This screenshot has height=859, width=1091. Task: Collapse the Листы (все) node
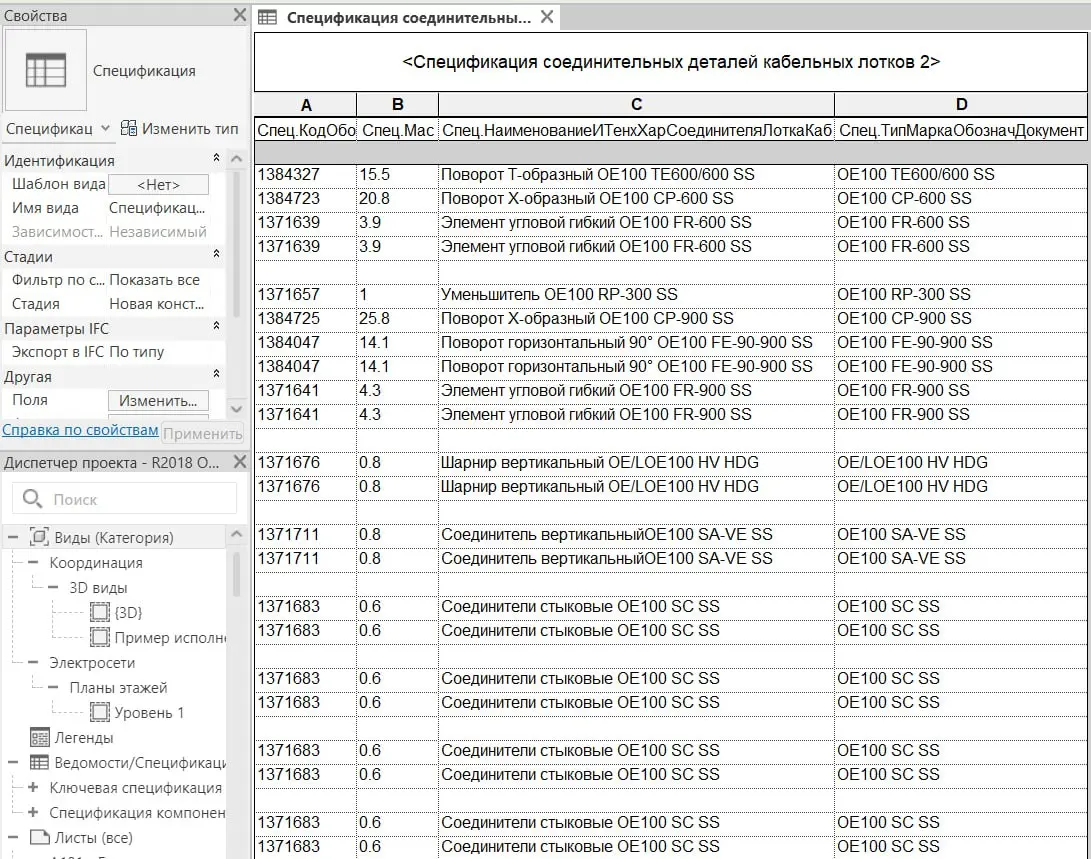click(13, 837)
